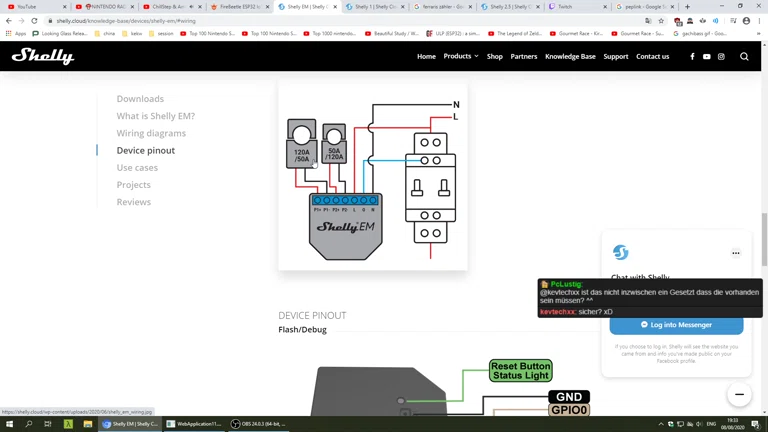This screenshot has height=432, width=768.
Task: Expand the Products dropdown menu
Action: (460, 57)
